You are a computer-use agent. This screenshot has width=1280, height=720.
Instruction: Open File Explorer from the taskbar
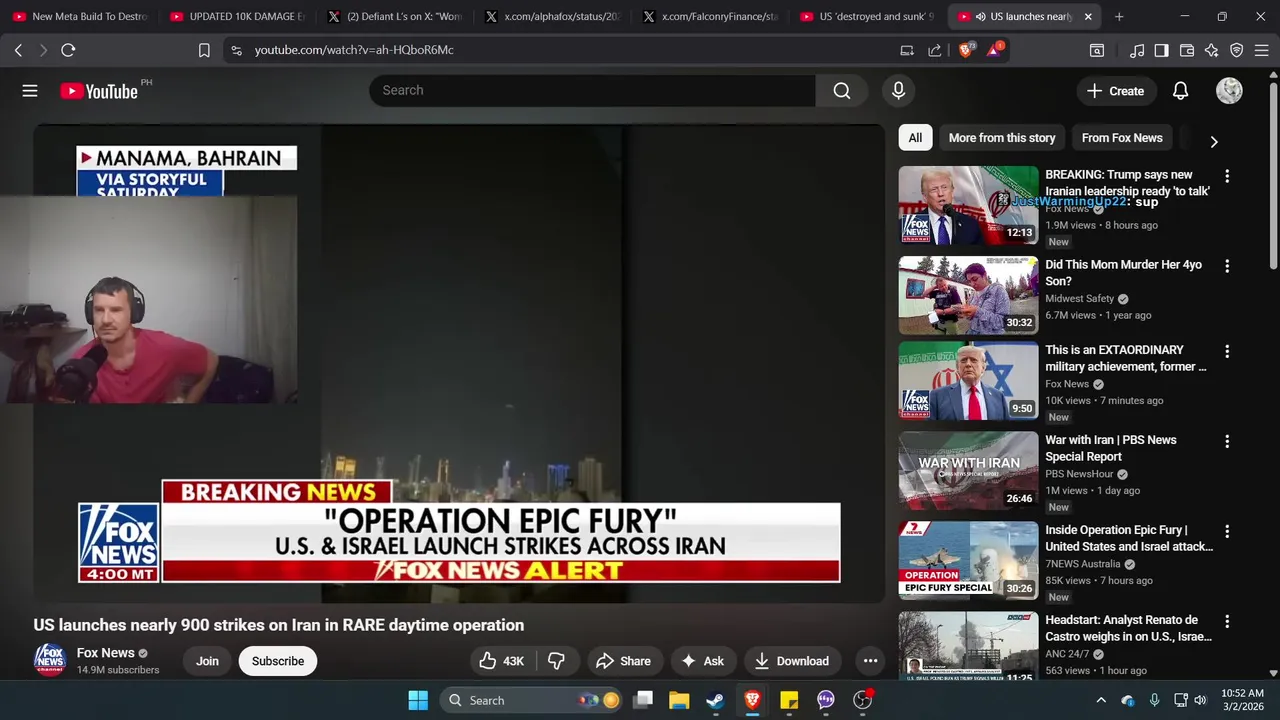coord(679,700)
